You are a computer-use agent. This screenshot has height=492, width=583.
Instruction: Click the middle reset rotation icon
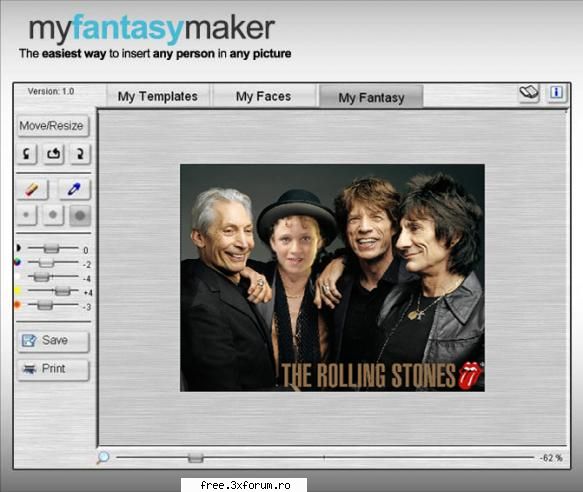click(53, 154)
